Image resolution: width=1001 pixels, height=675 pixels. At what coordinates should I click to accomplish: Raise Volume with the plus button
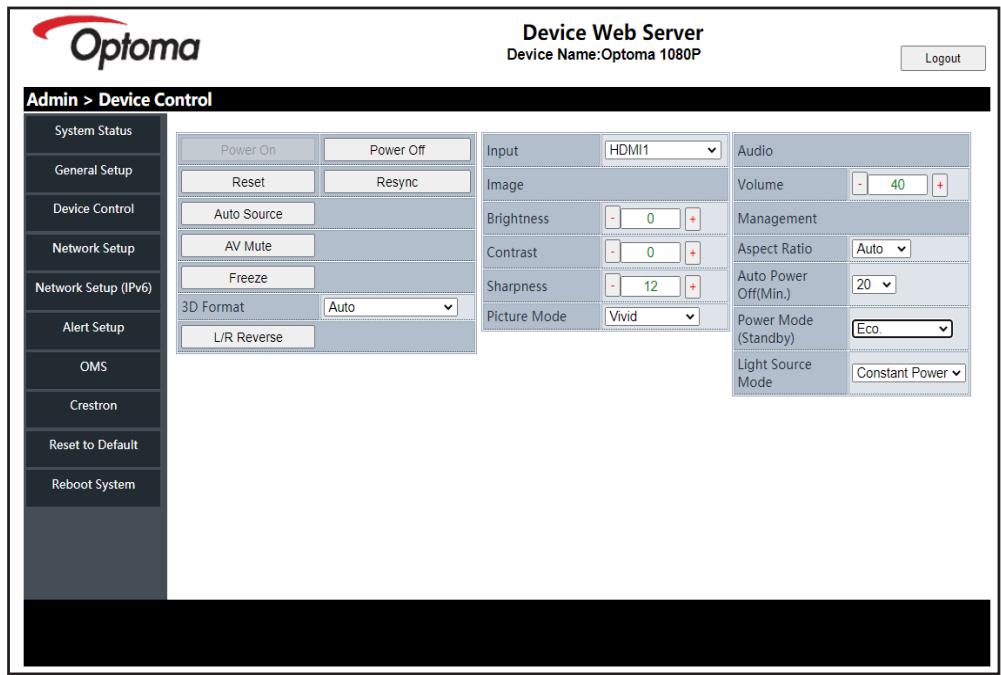point(940,185)
